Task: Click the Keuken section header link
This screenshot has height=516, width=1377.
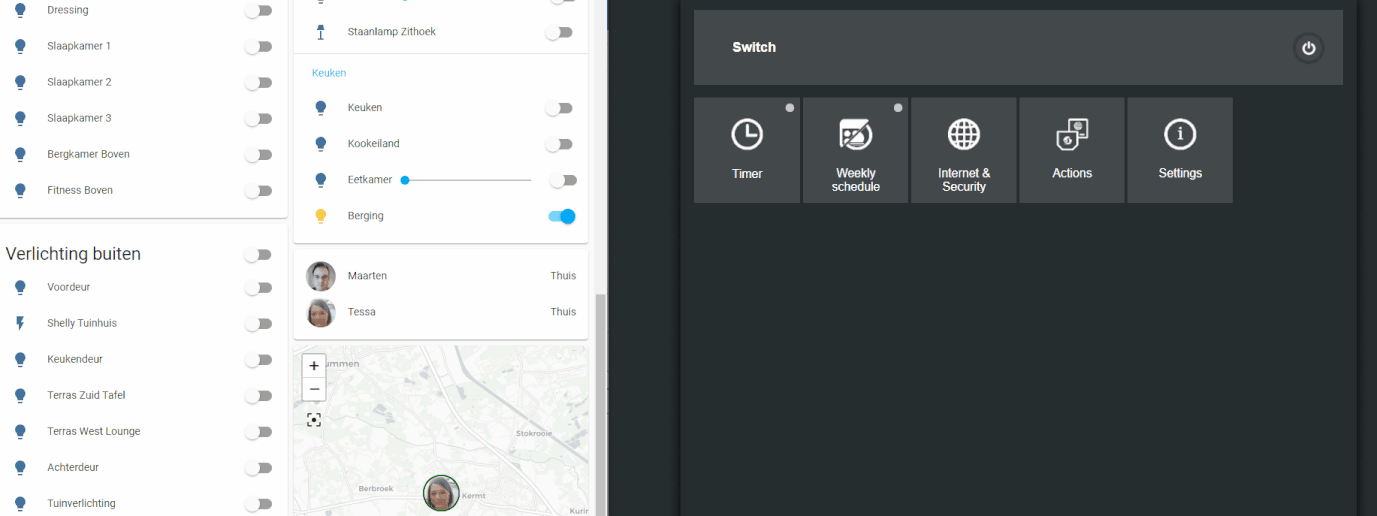Action: 329,73
